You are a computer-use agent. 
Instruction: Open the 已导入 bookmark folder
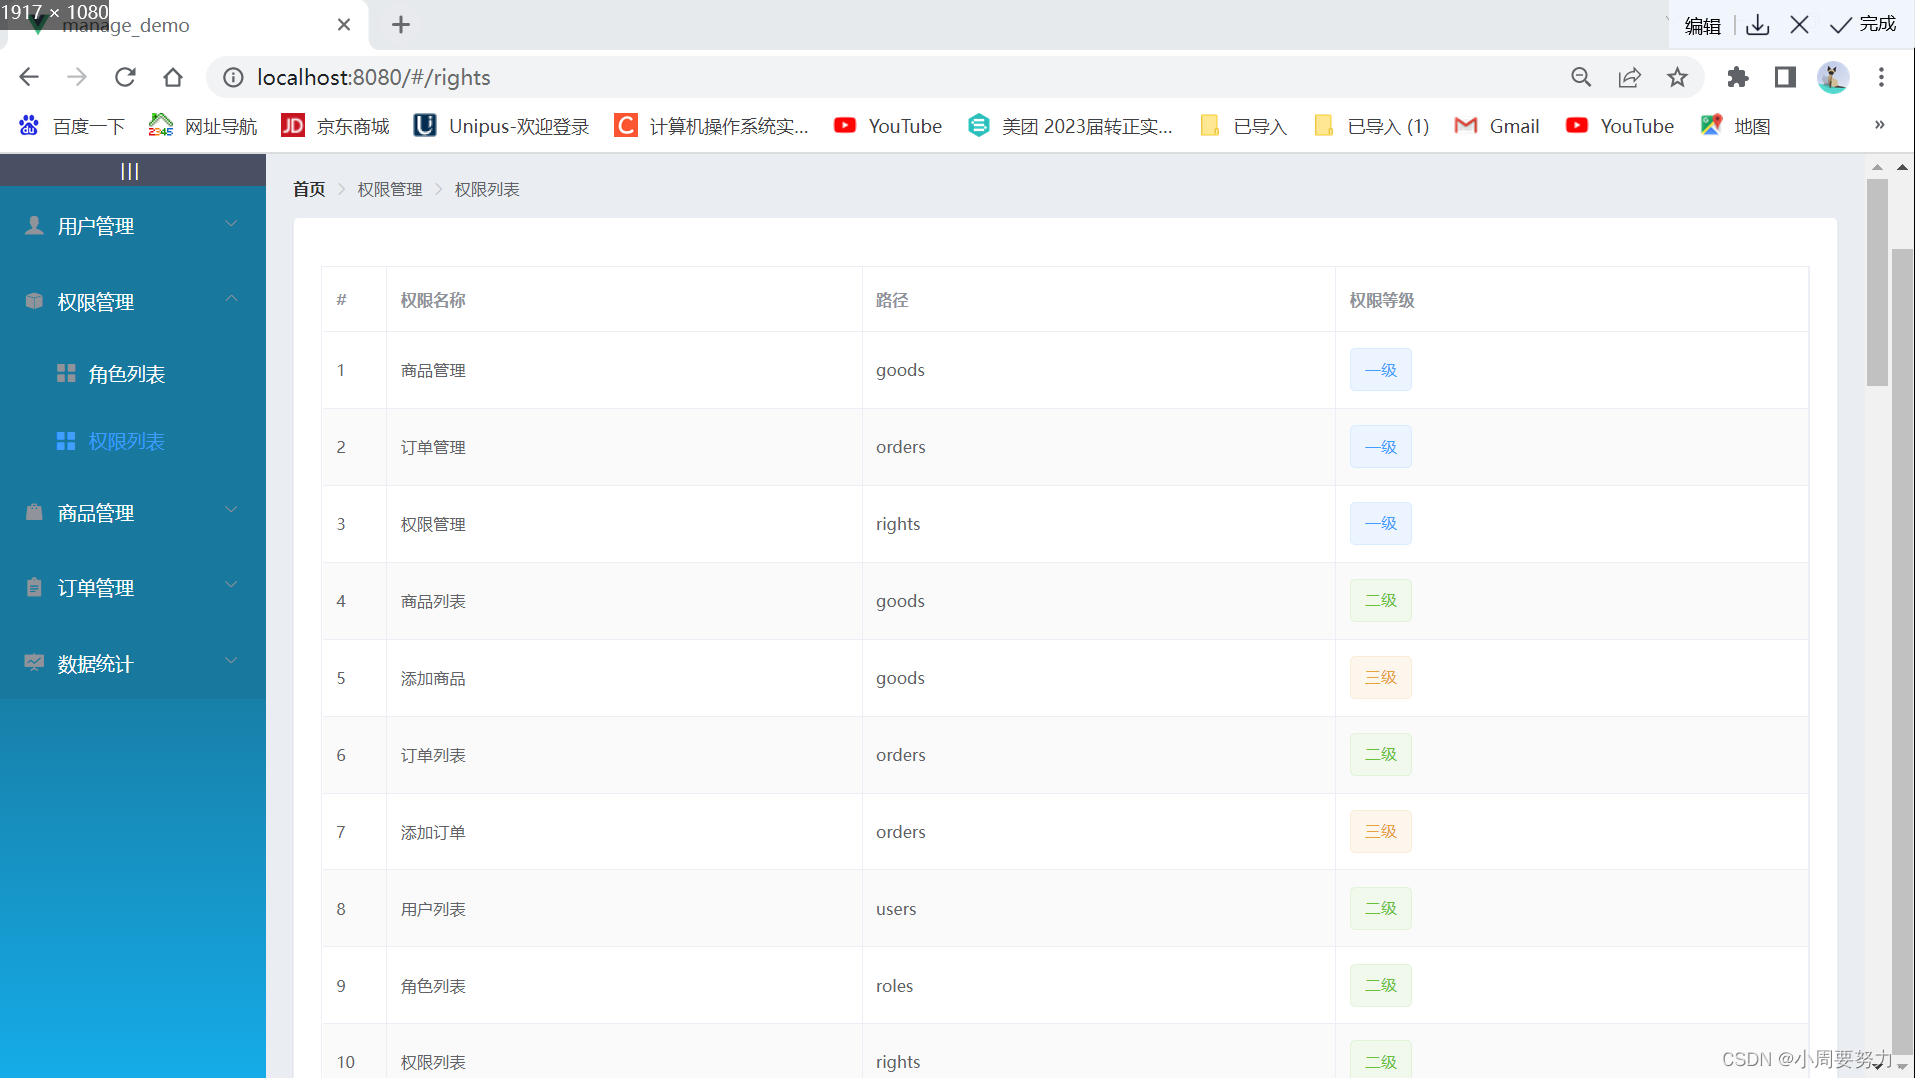pyautogui.click(x=1244, y=126)
